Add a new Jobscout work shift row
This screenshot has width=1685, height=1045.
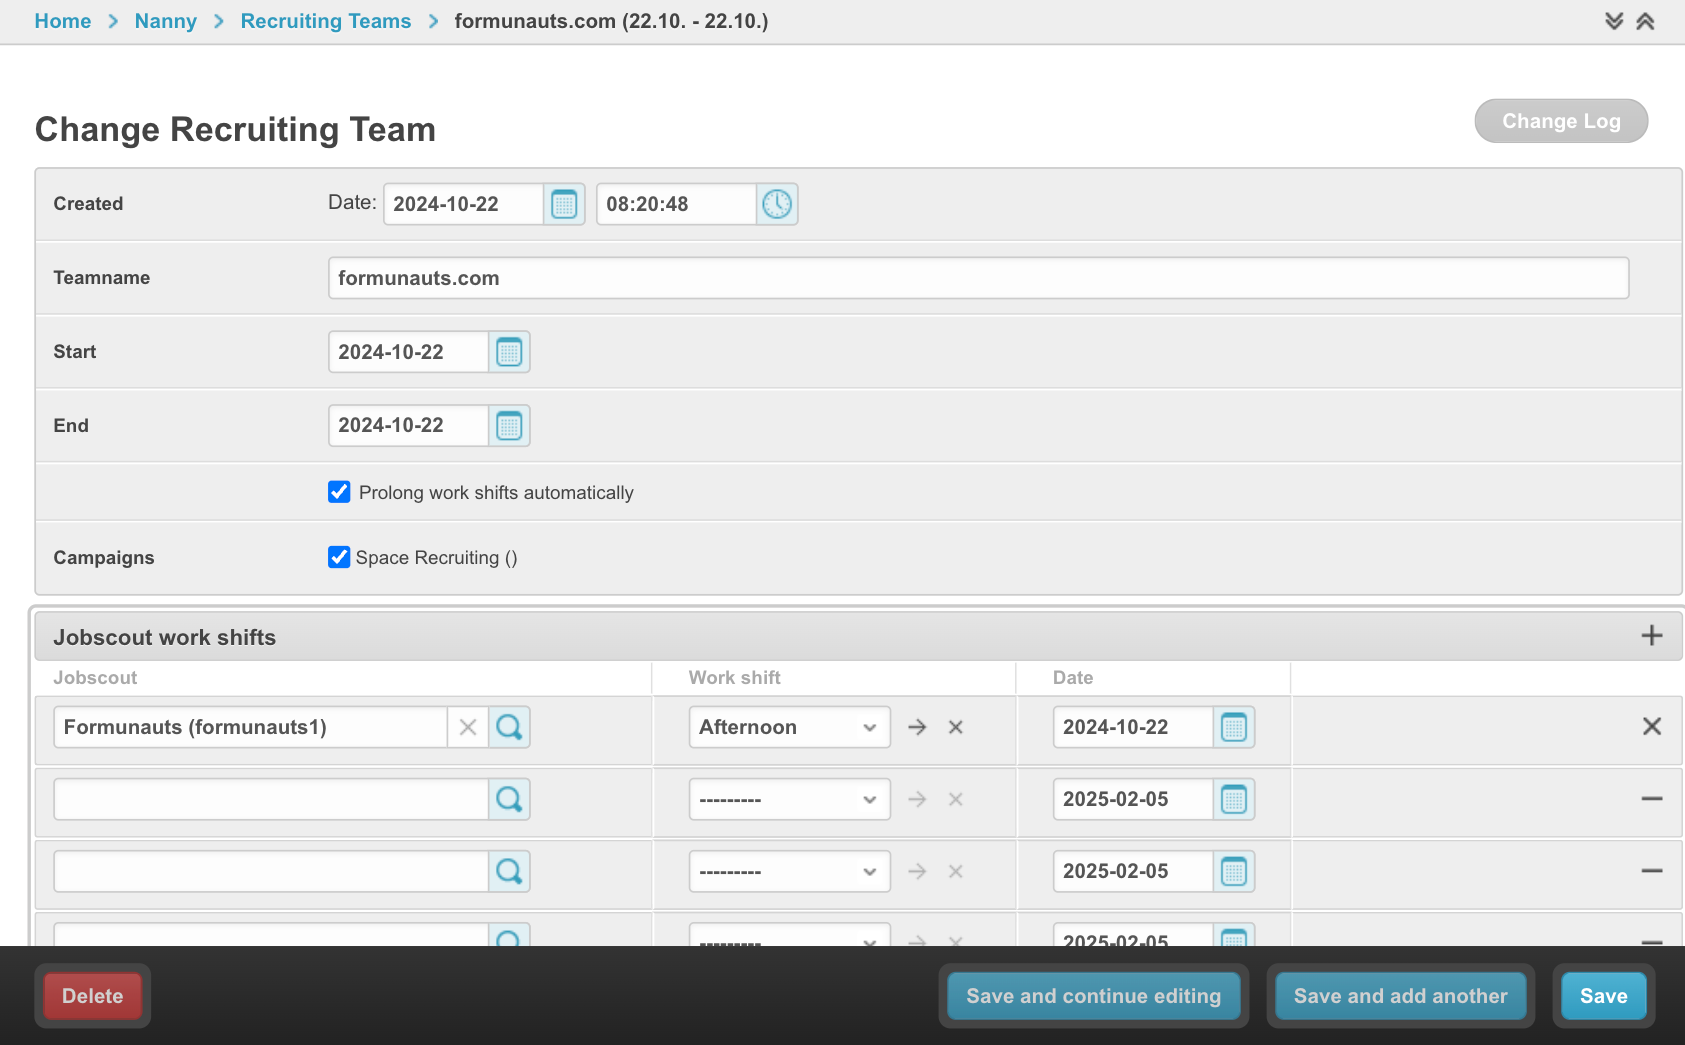coord(1652,636)
